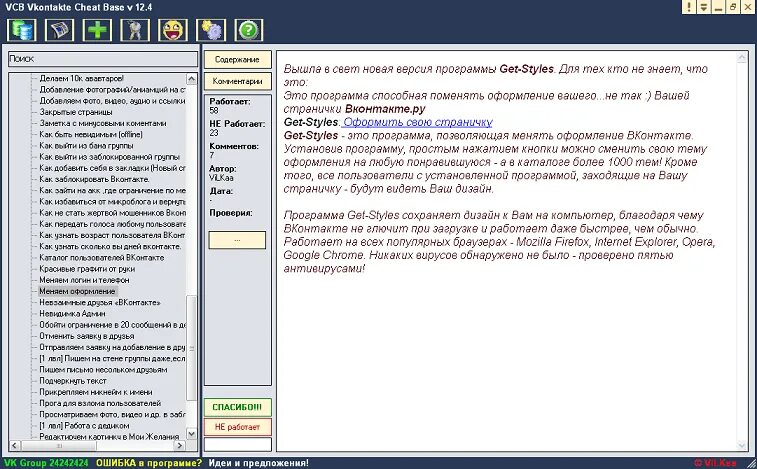Click article pane scroll up arrow
Image resolution: width=757 pixels, height=469 pixels.
742,58
